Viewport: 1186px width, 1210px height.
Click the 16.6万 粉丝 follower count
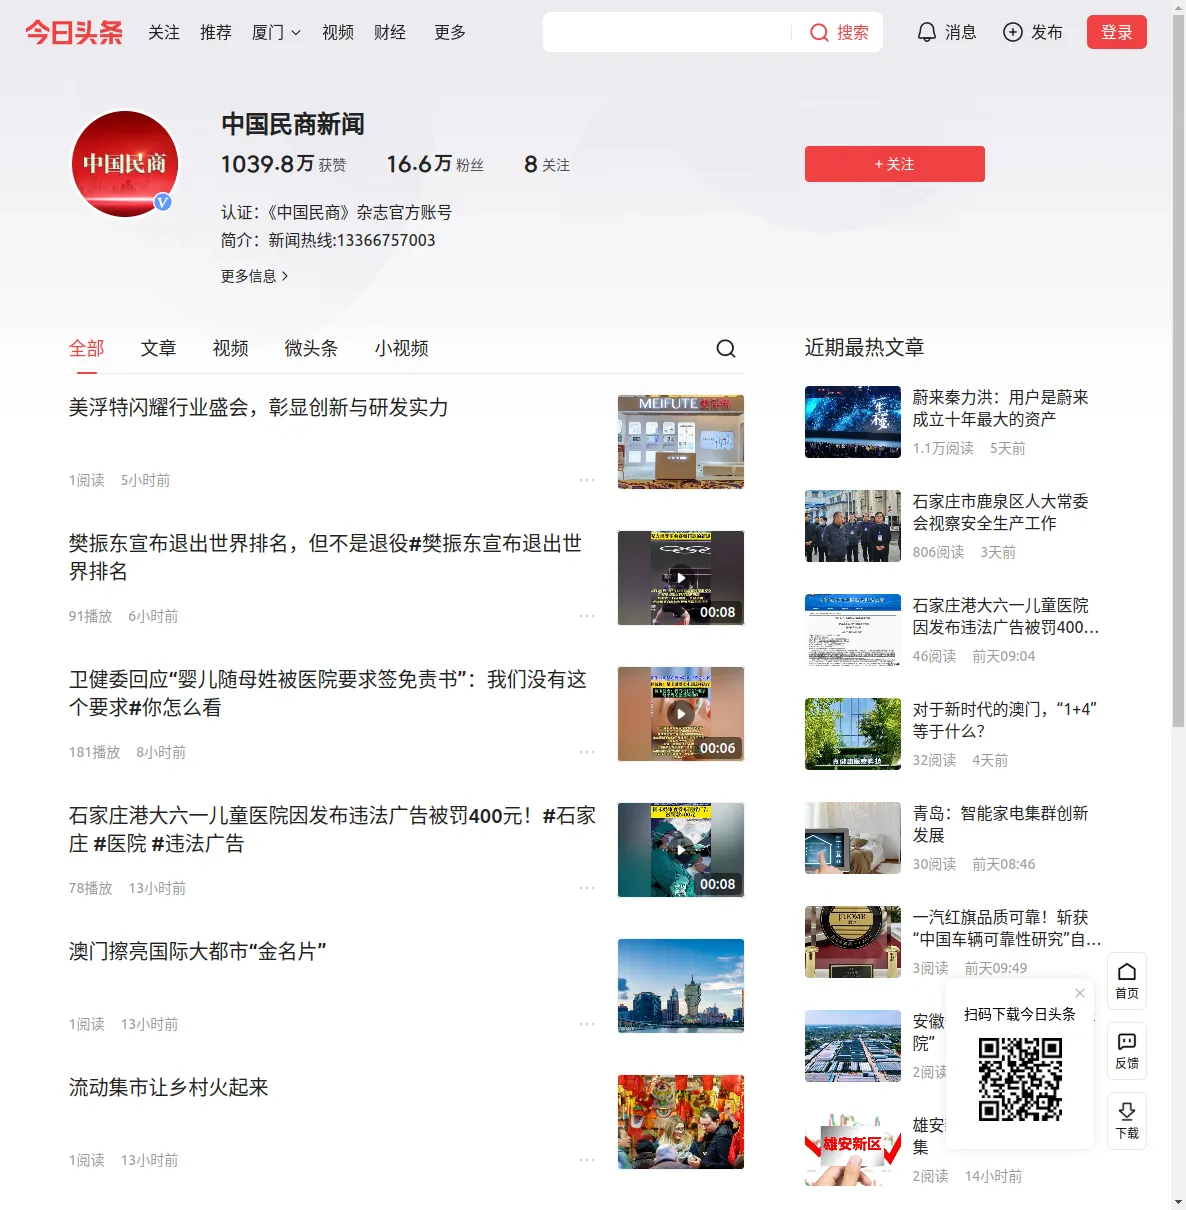pyautogui.click(x=435, y=164)
